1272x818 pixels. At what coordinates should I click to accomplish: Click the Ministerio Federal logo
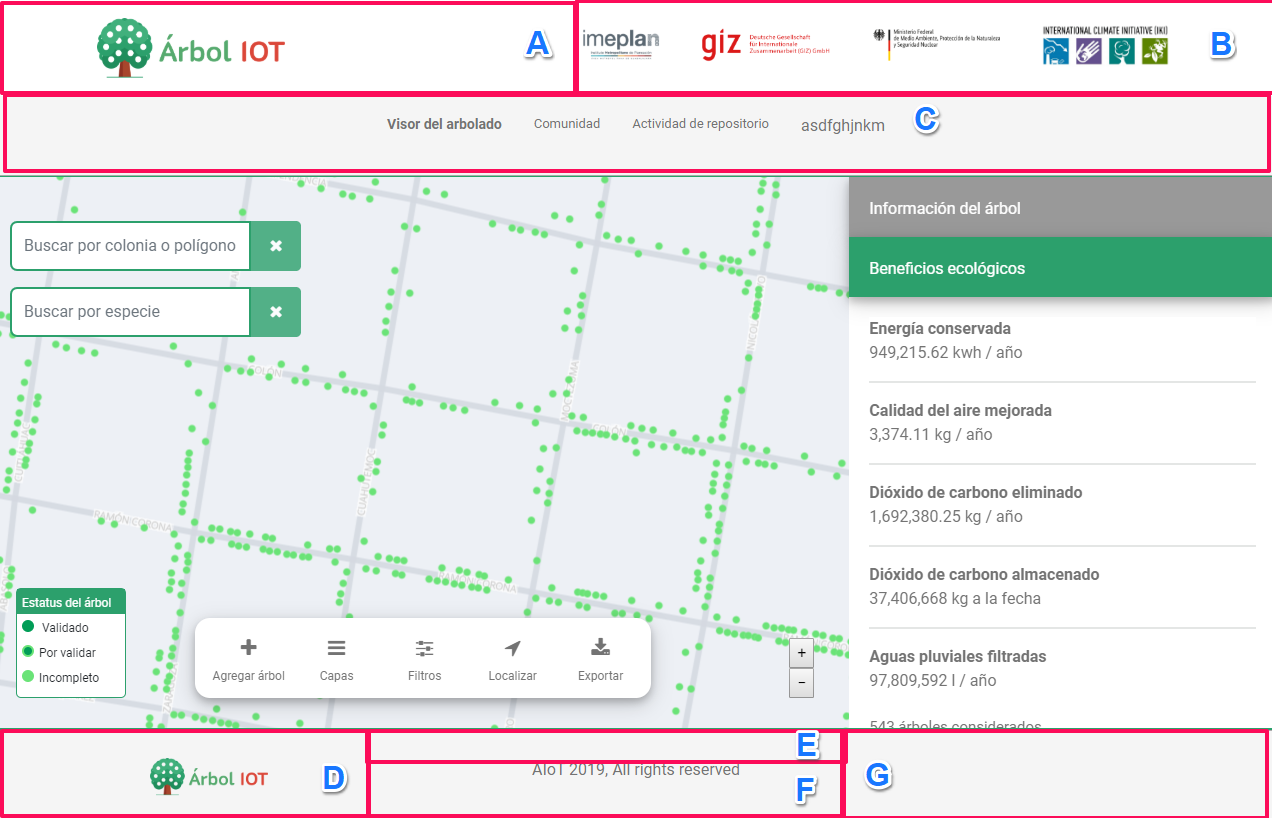[x=936, y=44]
